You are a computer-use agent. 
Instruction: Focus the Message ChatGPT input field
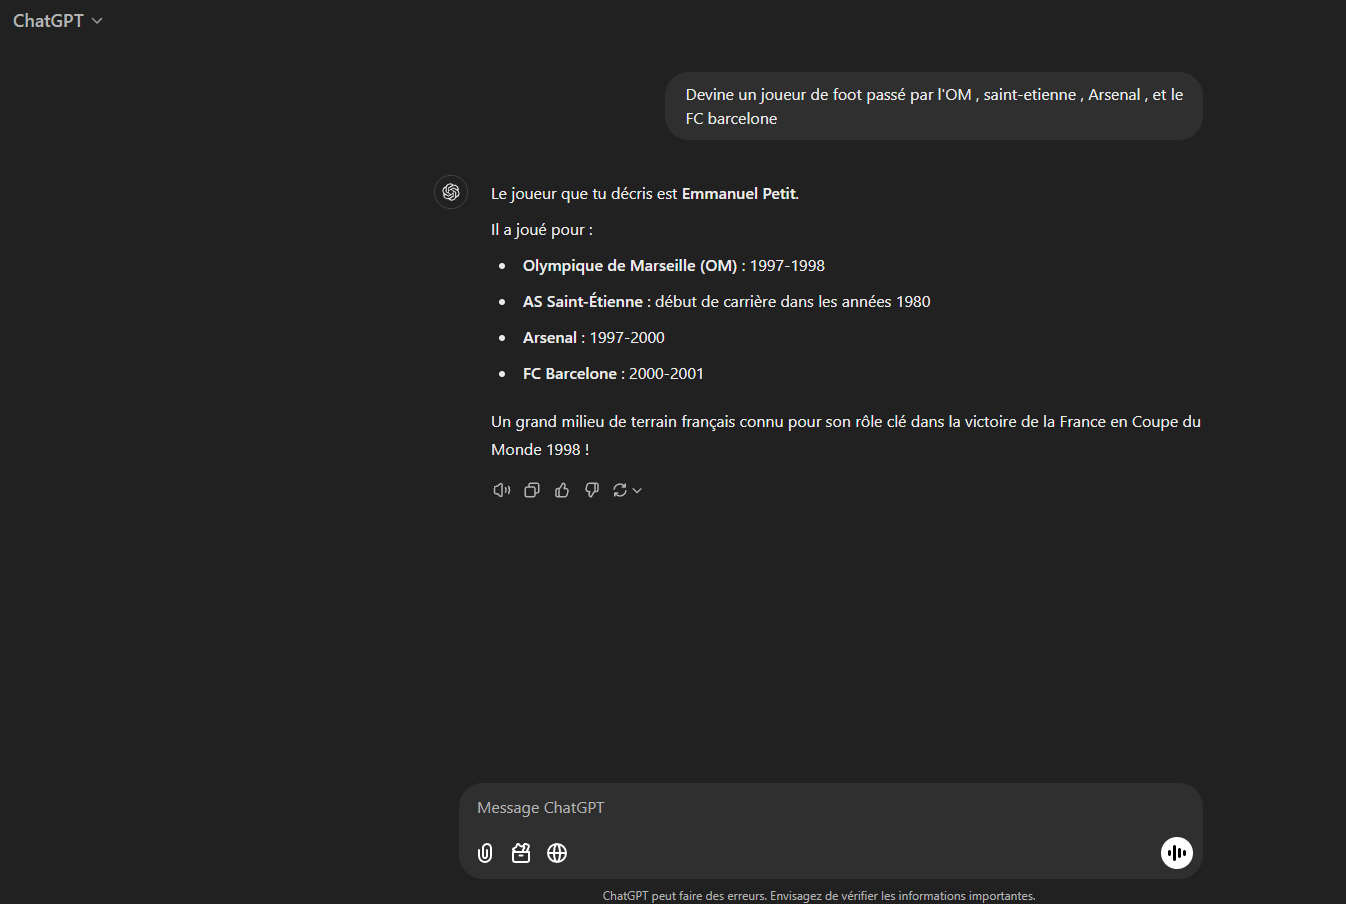[x=830, y=808]
